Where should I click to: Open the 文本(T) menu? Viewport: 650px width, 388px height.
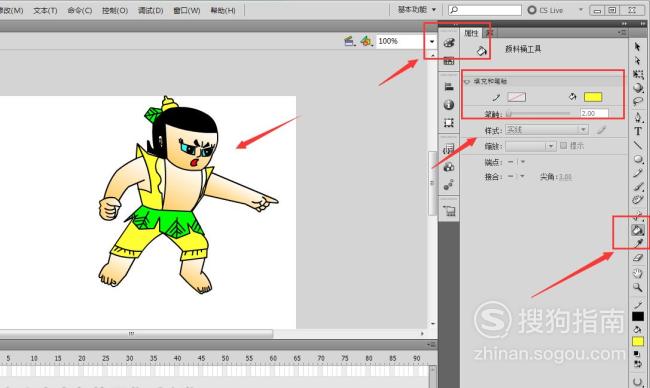[x=45, y=10]
